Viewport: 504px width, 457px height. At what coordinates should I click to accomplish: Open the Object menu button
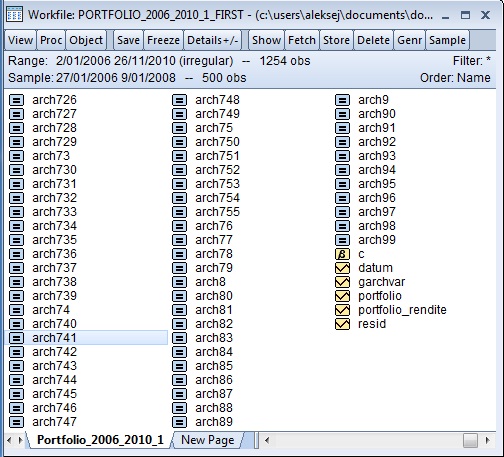click(x=86, y=40)
